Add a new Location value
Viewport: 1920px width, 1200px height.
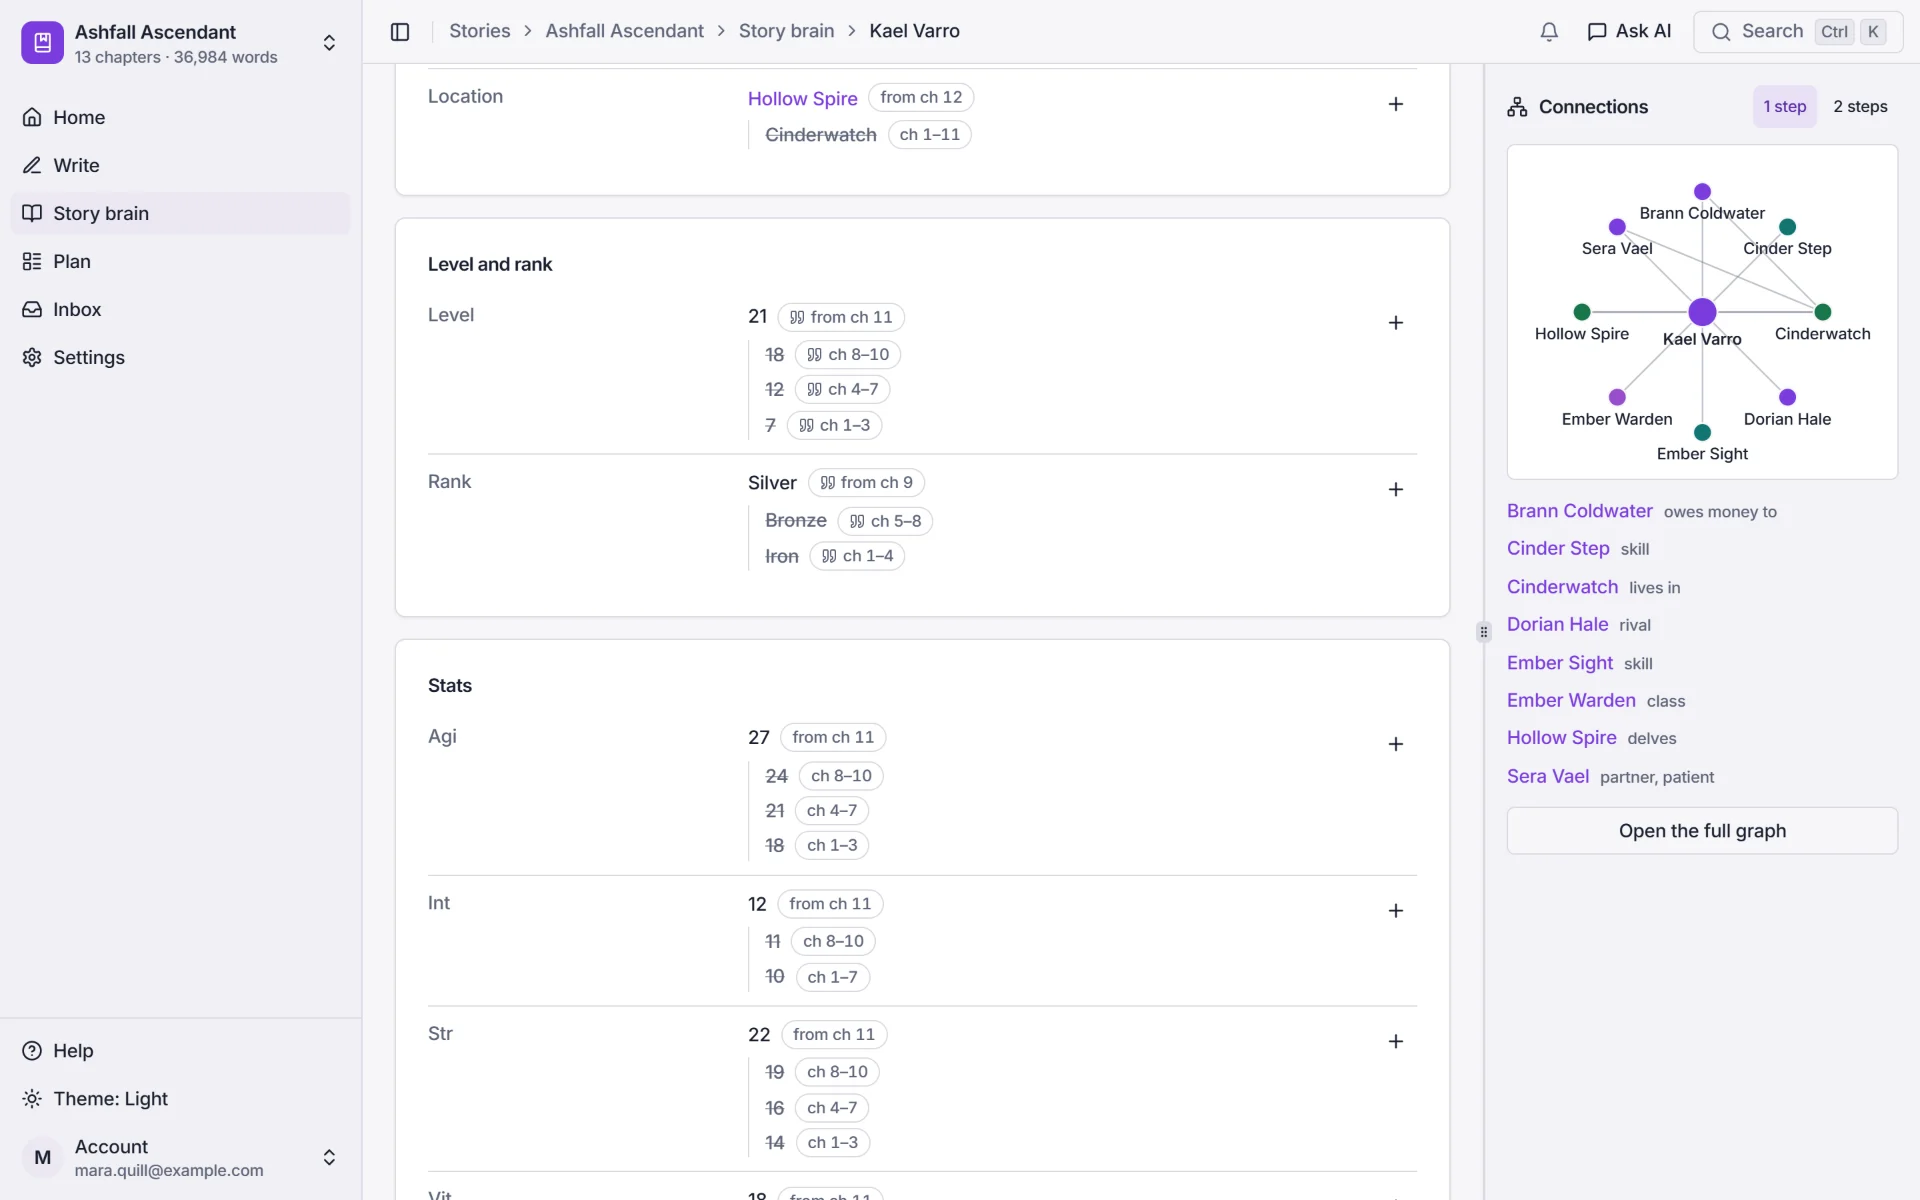coord(1396,104)
